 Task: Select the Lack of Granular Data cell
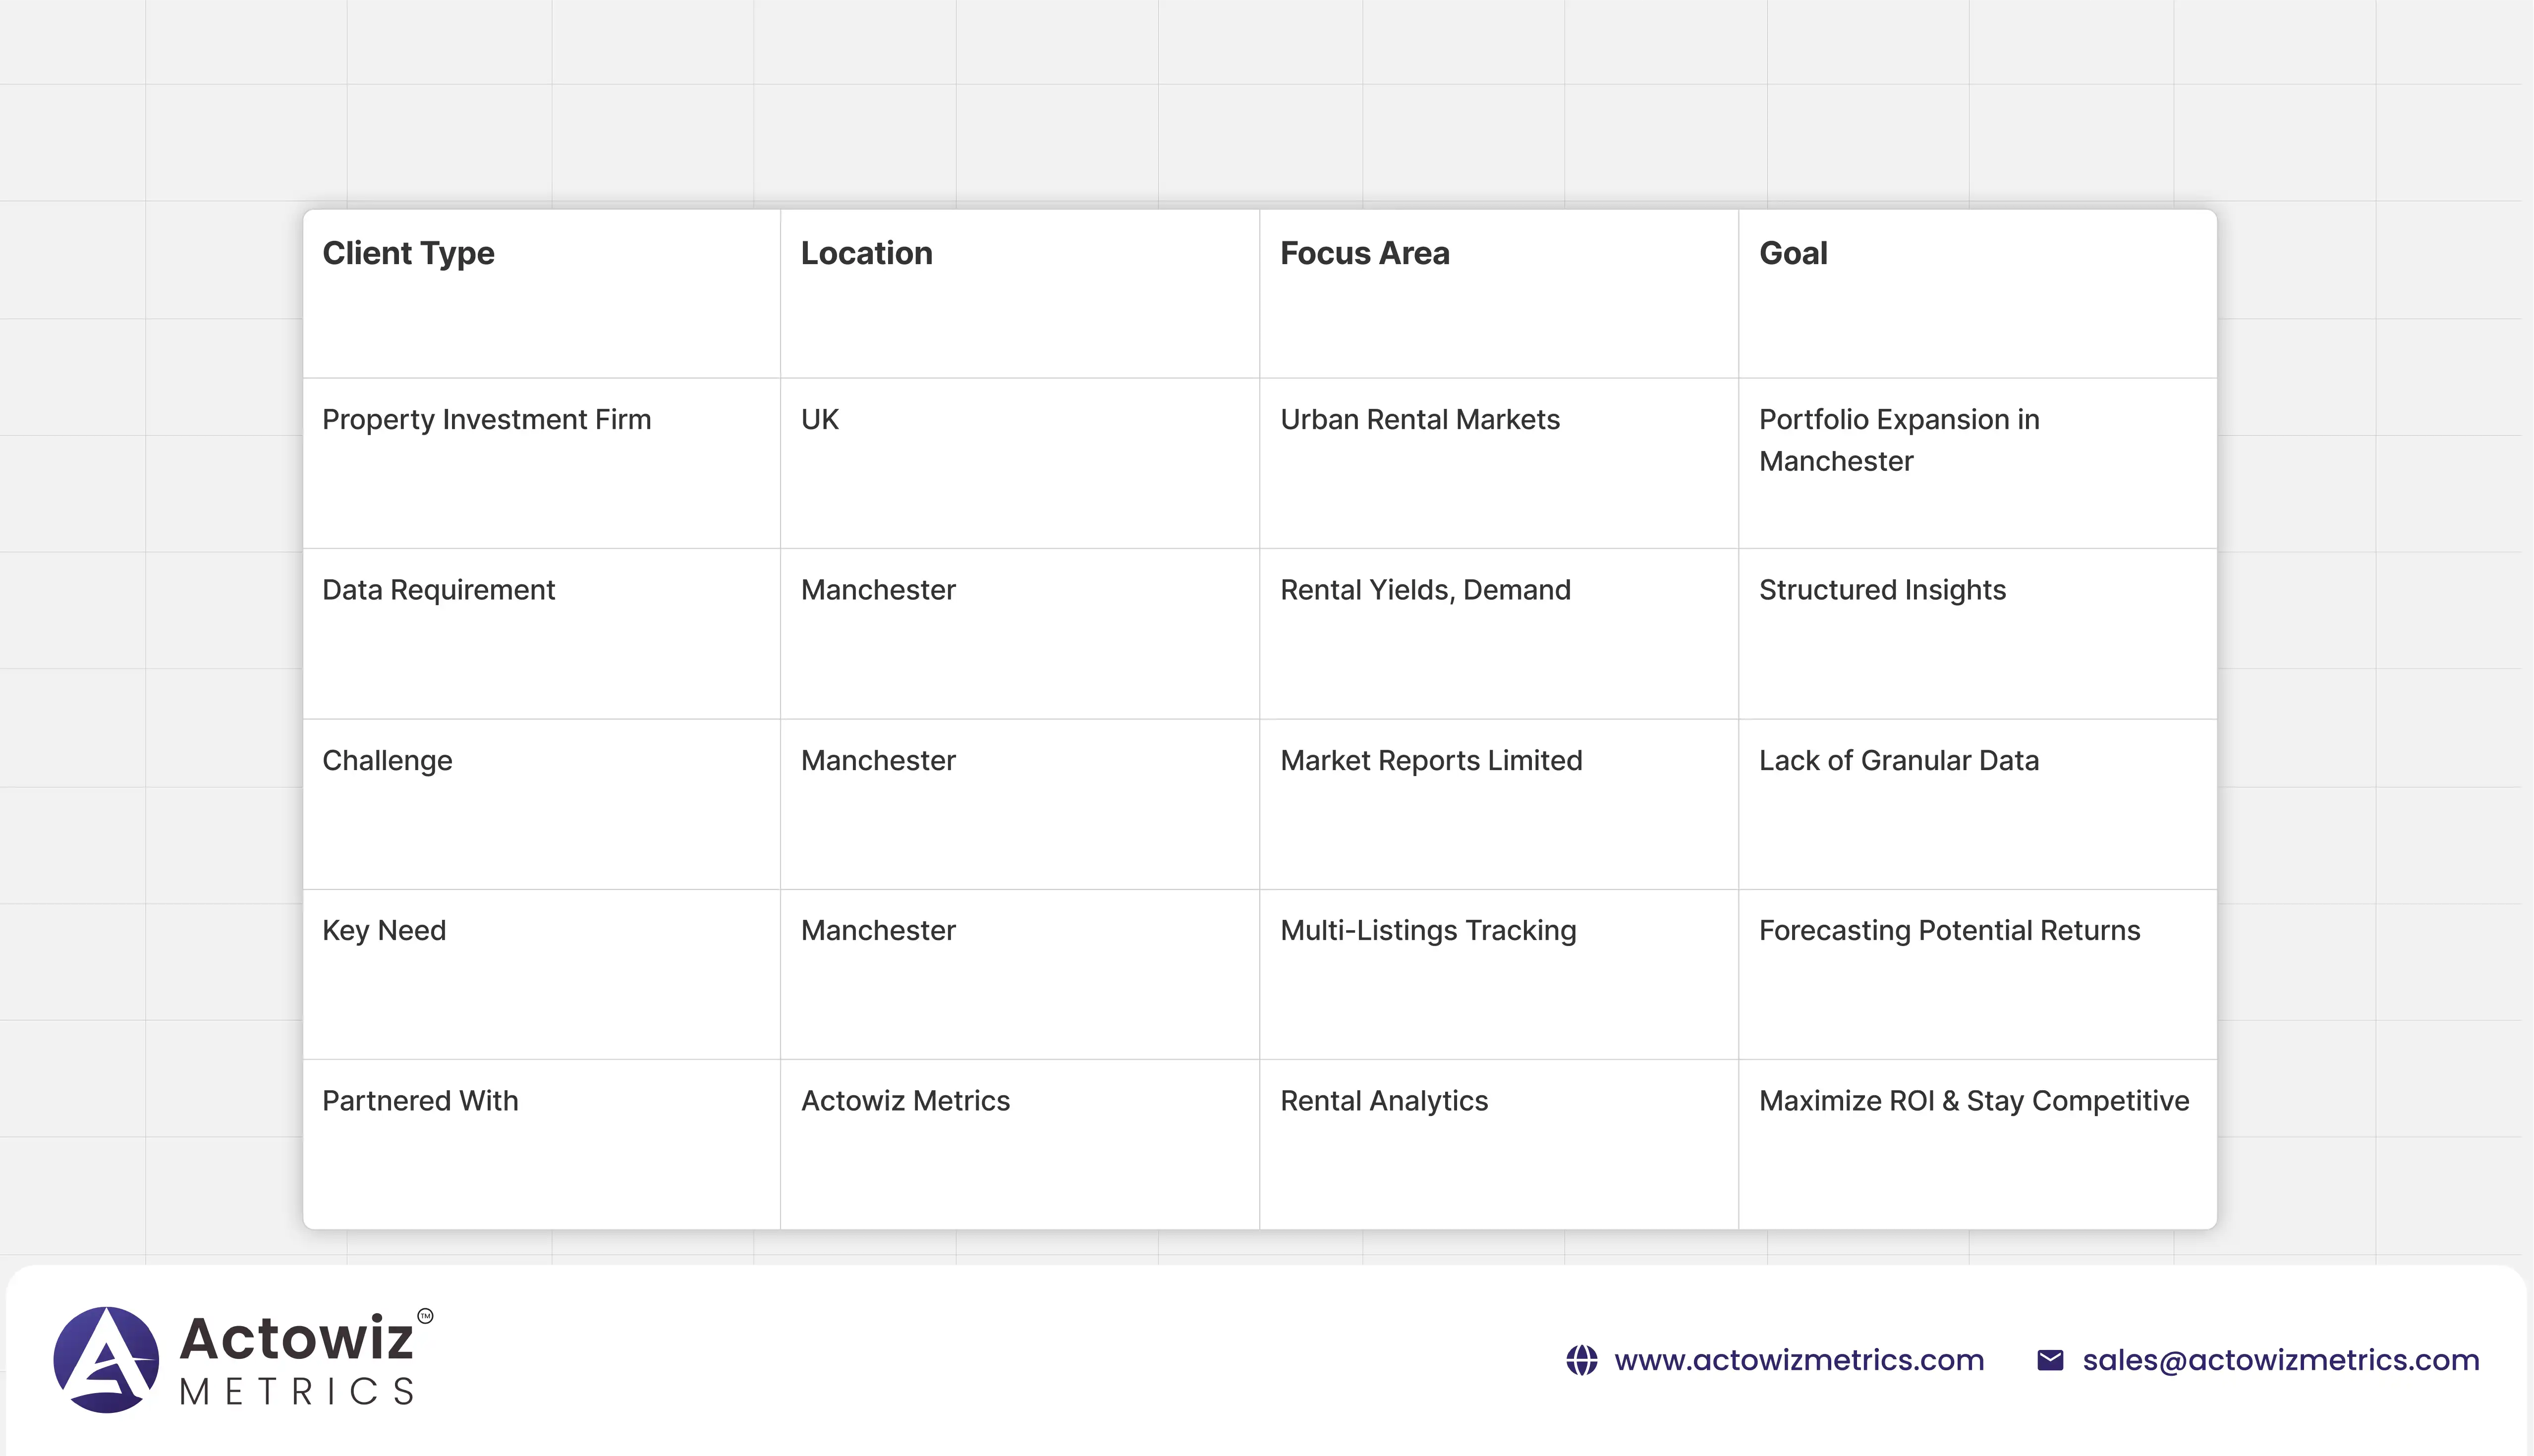[1898, 760]
